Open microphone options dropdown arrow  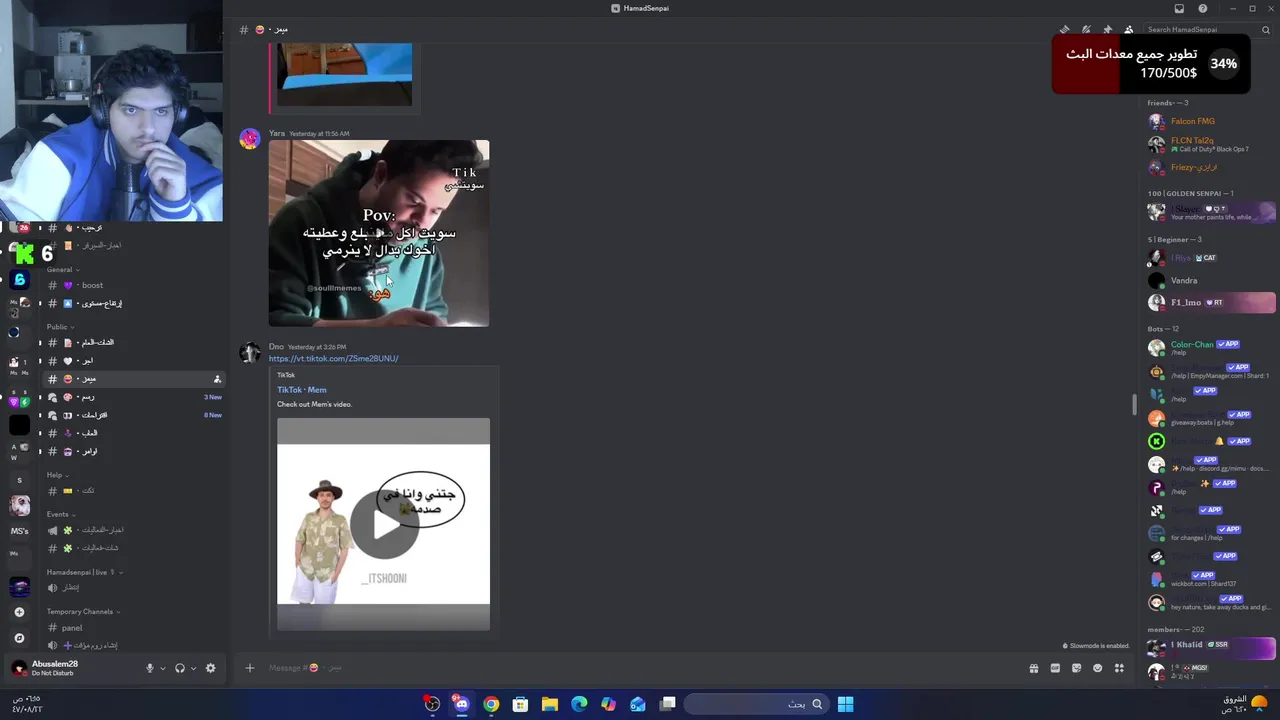pyautogui.click(x=162, y=668)
